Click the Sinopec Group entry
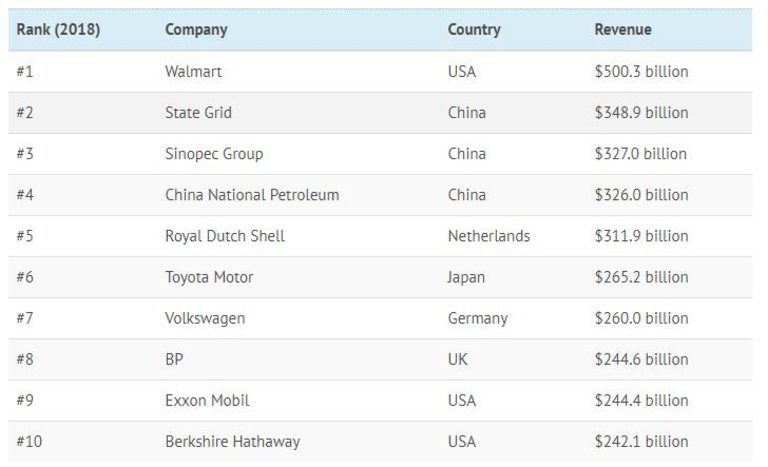The width and height of the screenshot is (768, 467). pos(214,154)
